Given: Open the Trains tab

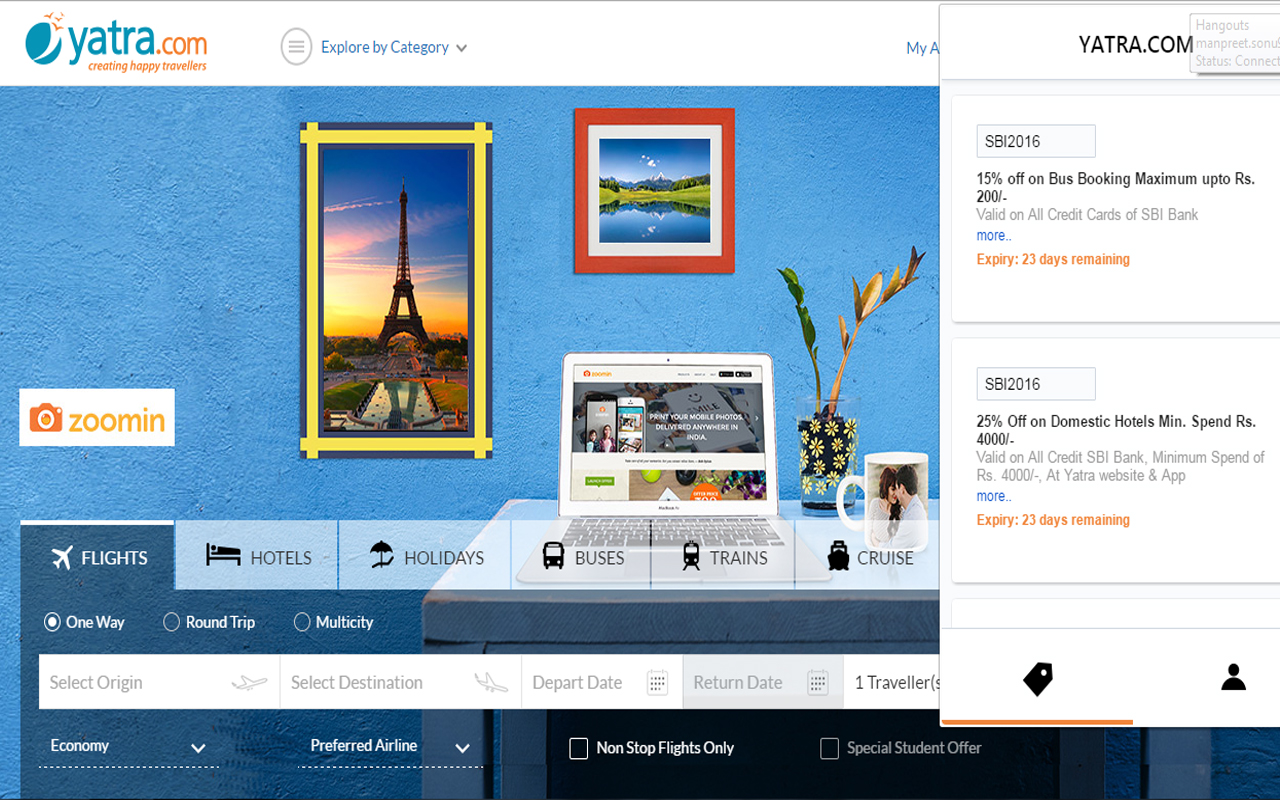Looking at the screenshot, I should click(723, 557).
